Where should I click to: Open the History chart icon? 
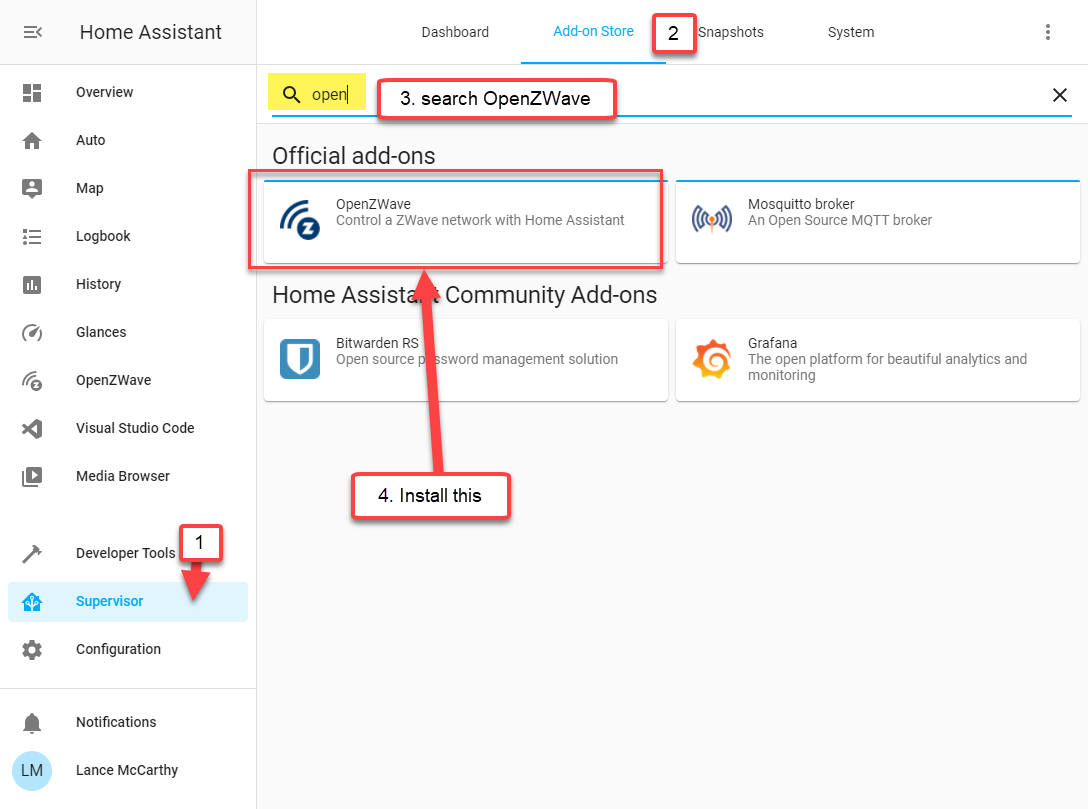click(x=32, y=285)
